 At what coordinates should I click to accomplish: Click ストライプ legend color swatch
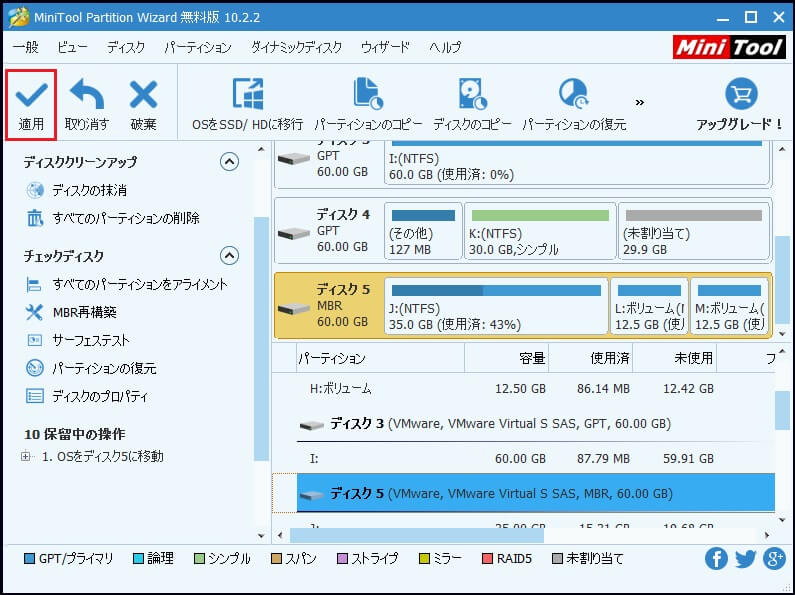[x=342, y=559]
